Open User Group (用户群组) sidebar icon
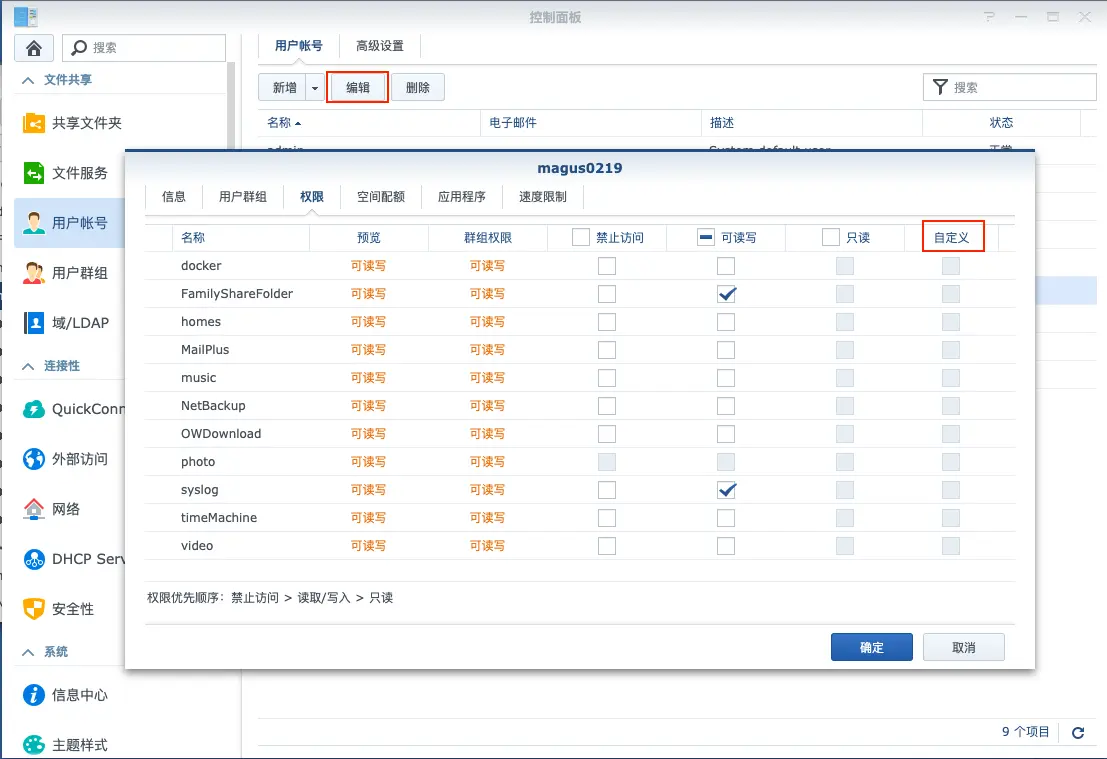1107x759 pixels. [x=34, y=273]
